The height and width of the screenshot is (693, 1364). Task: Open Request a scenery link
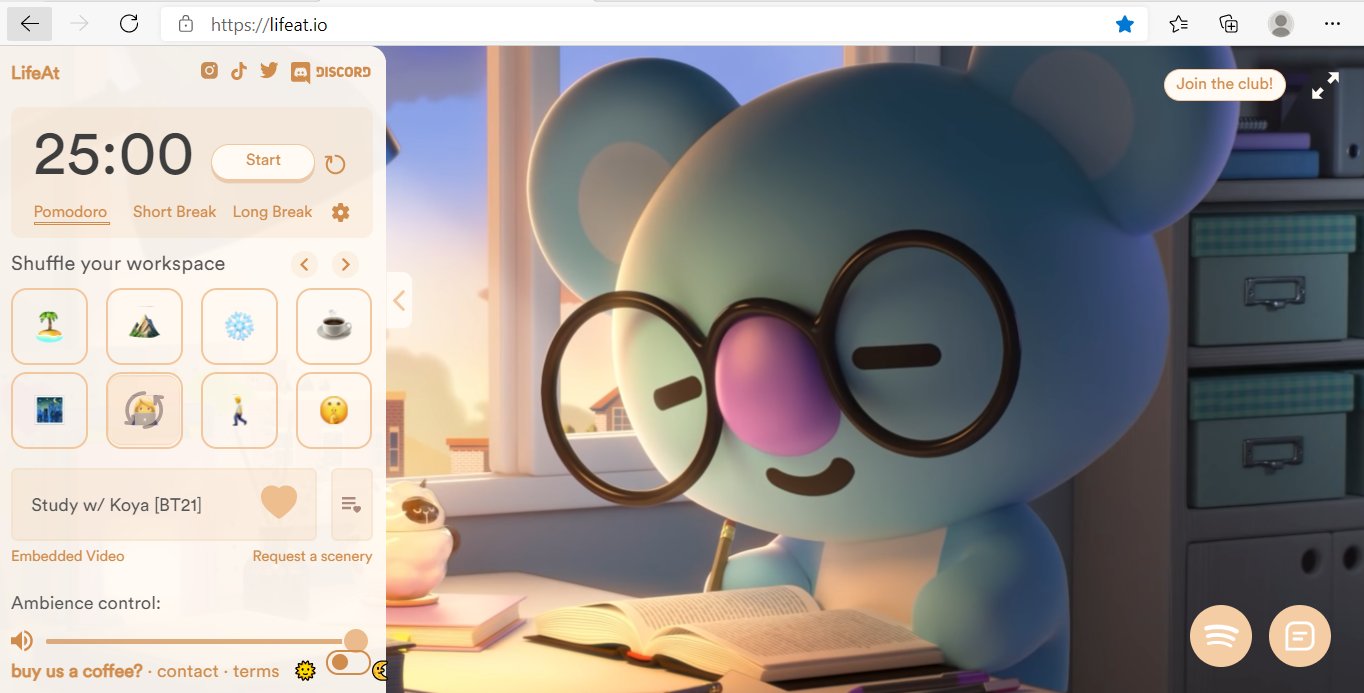point(312,556)
